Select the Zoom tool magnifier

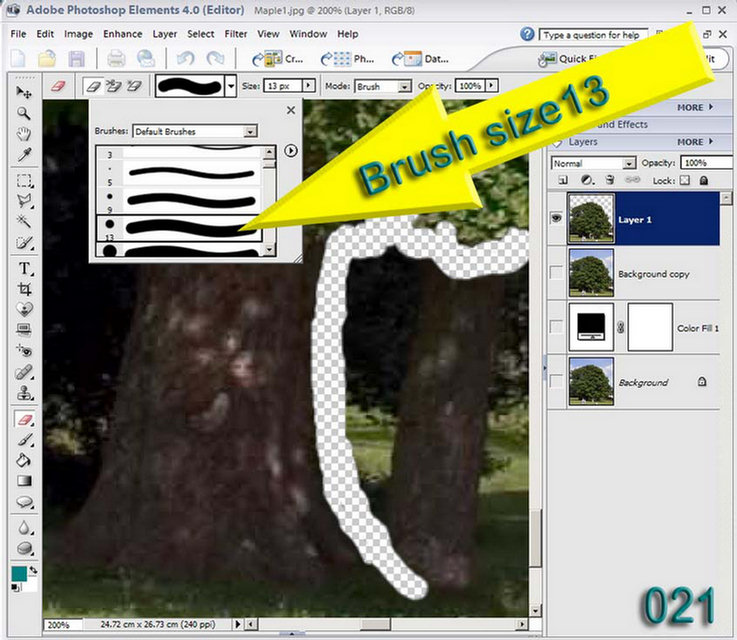point(24,113)
